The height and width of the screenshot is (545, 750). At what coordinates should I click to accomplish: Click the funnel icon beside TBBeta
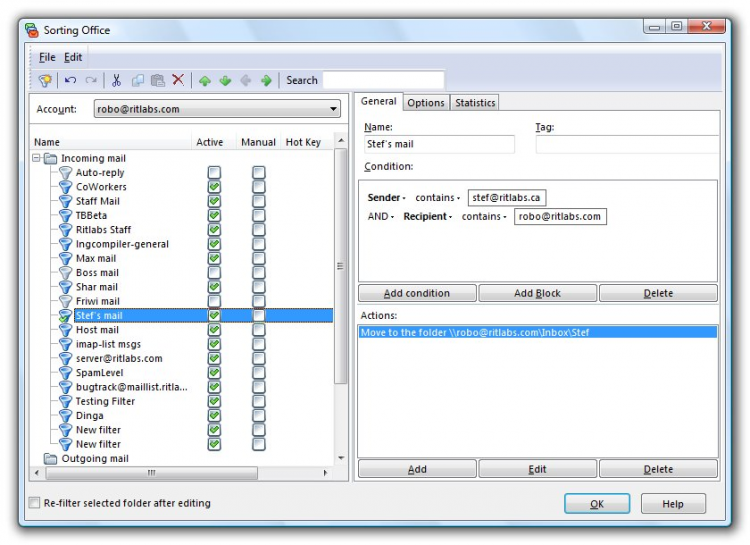(x=65, y=216)
